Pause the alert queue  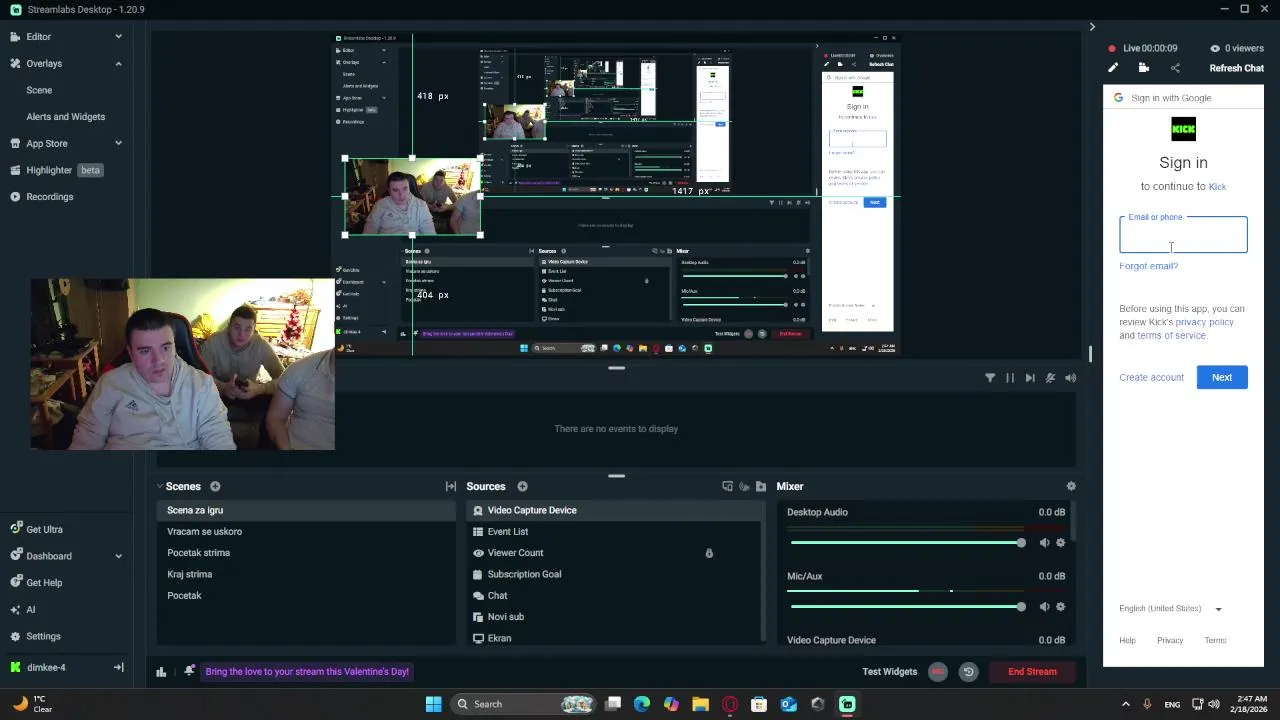(1010, 378)
